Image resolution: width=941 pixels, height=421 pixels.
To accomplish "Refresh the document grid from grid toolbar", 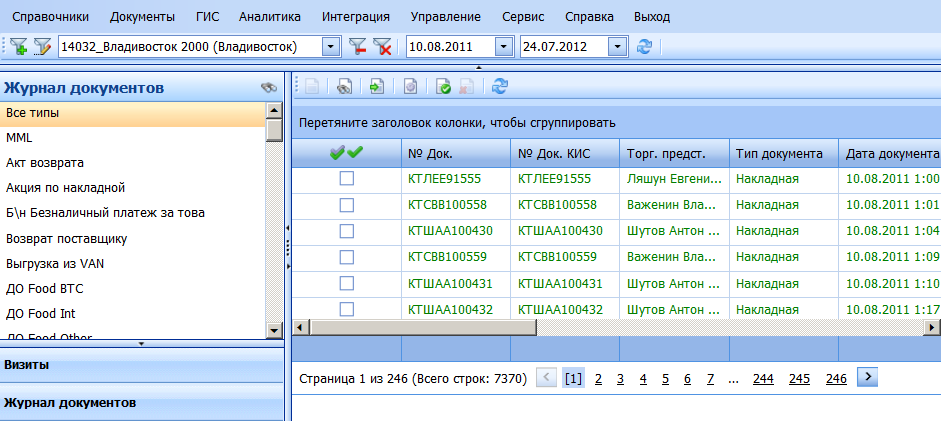I will point(500,87).
